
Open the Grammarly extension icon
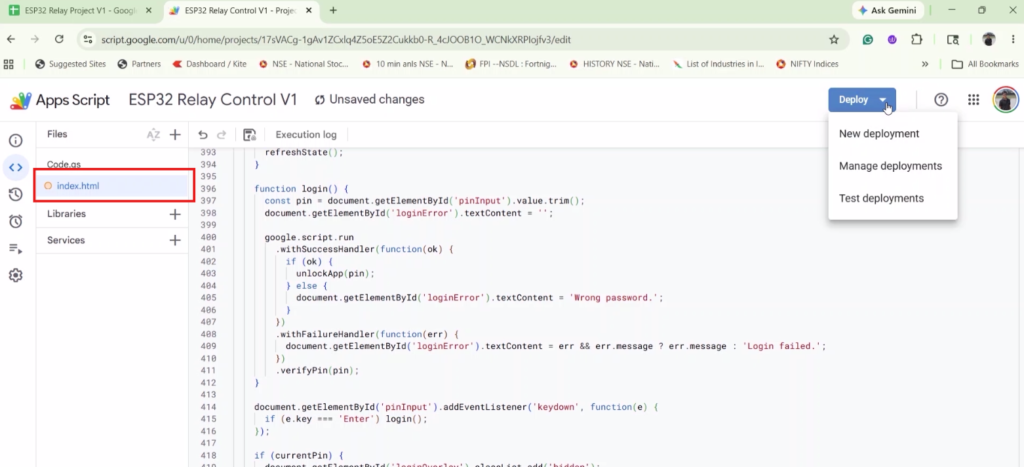click(x=868, y=40)
